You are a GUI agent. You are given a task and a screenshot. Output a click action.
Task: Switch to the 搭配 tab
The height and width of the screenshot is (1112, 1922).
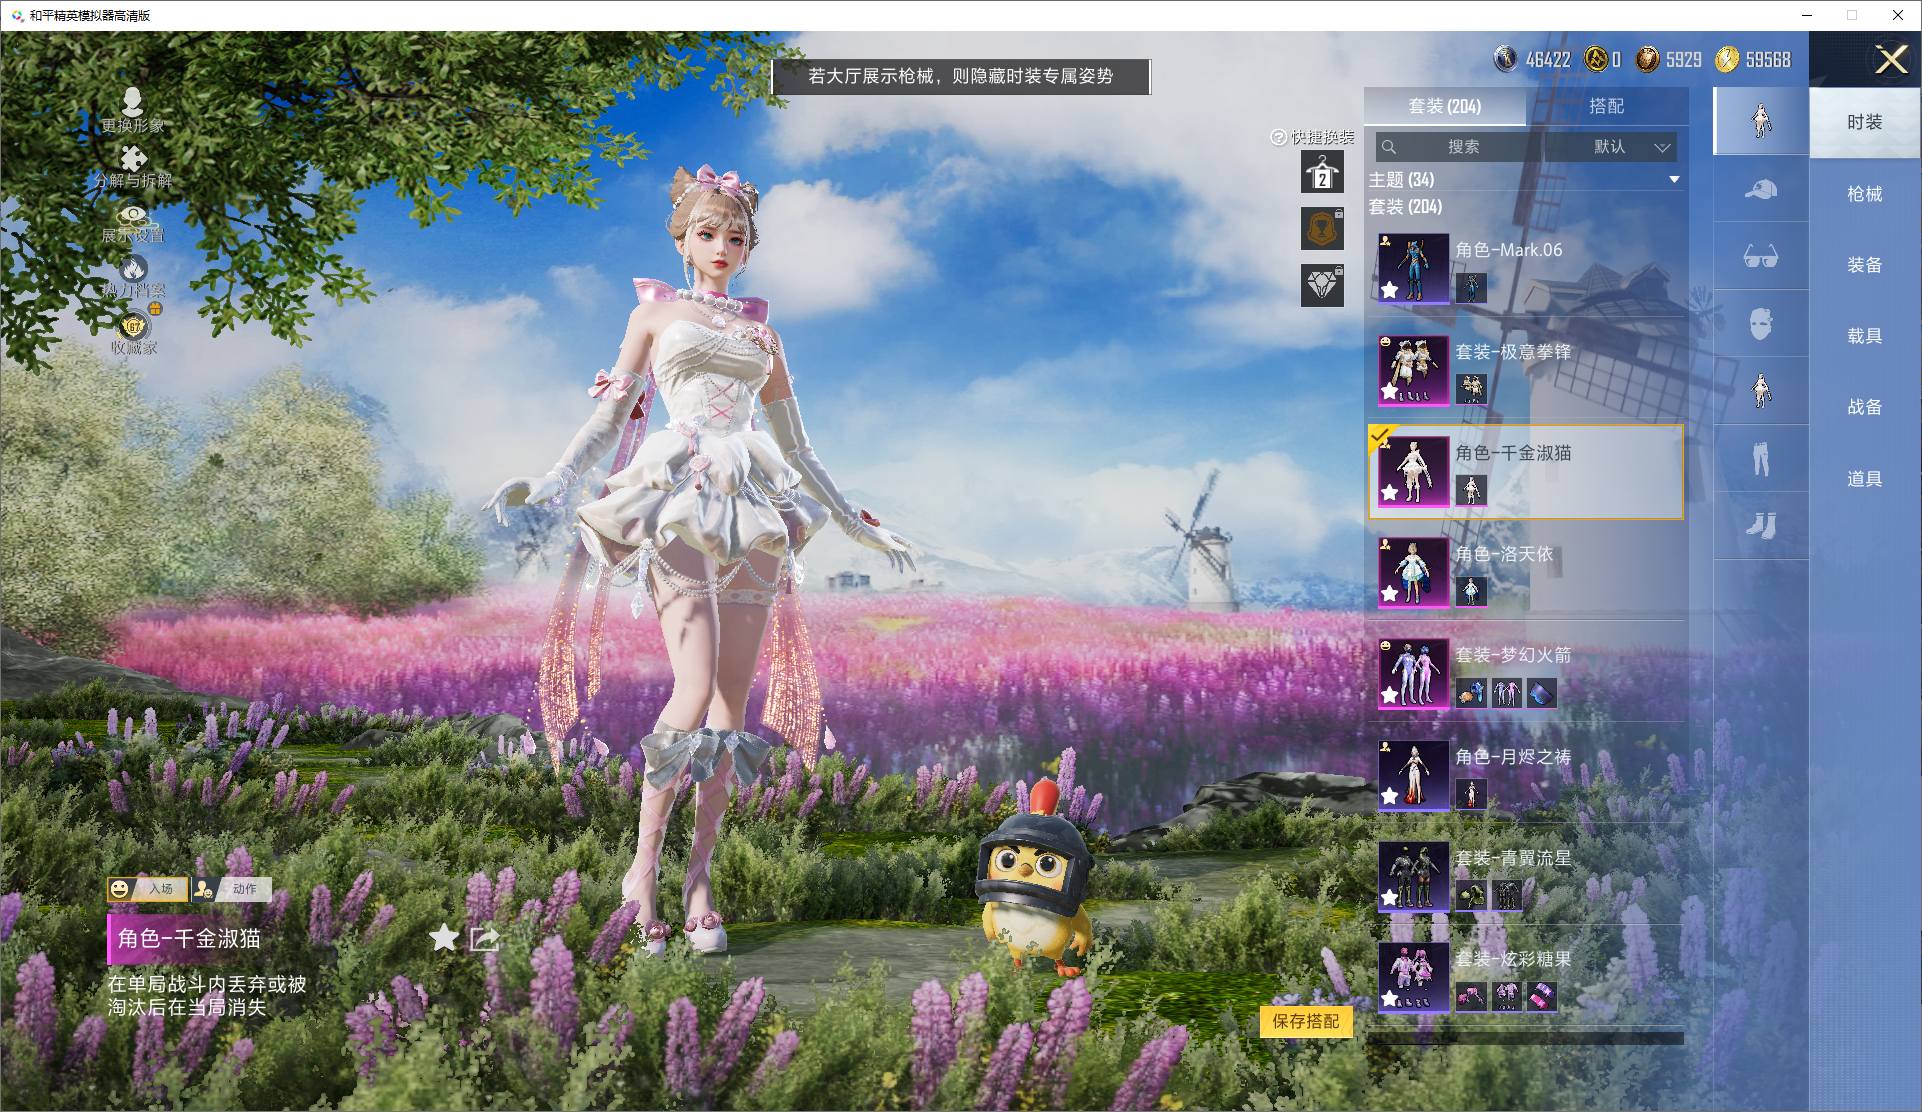[1607, 106]
